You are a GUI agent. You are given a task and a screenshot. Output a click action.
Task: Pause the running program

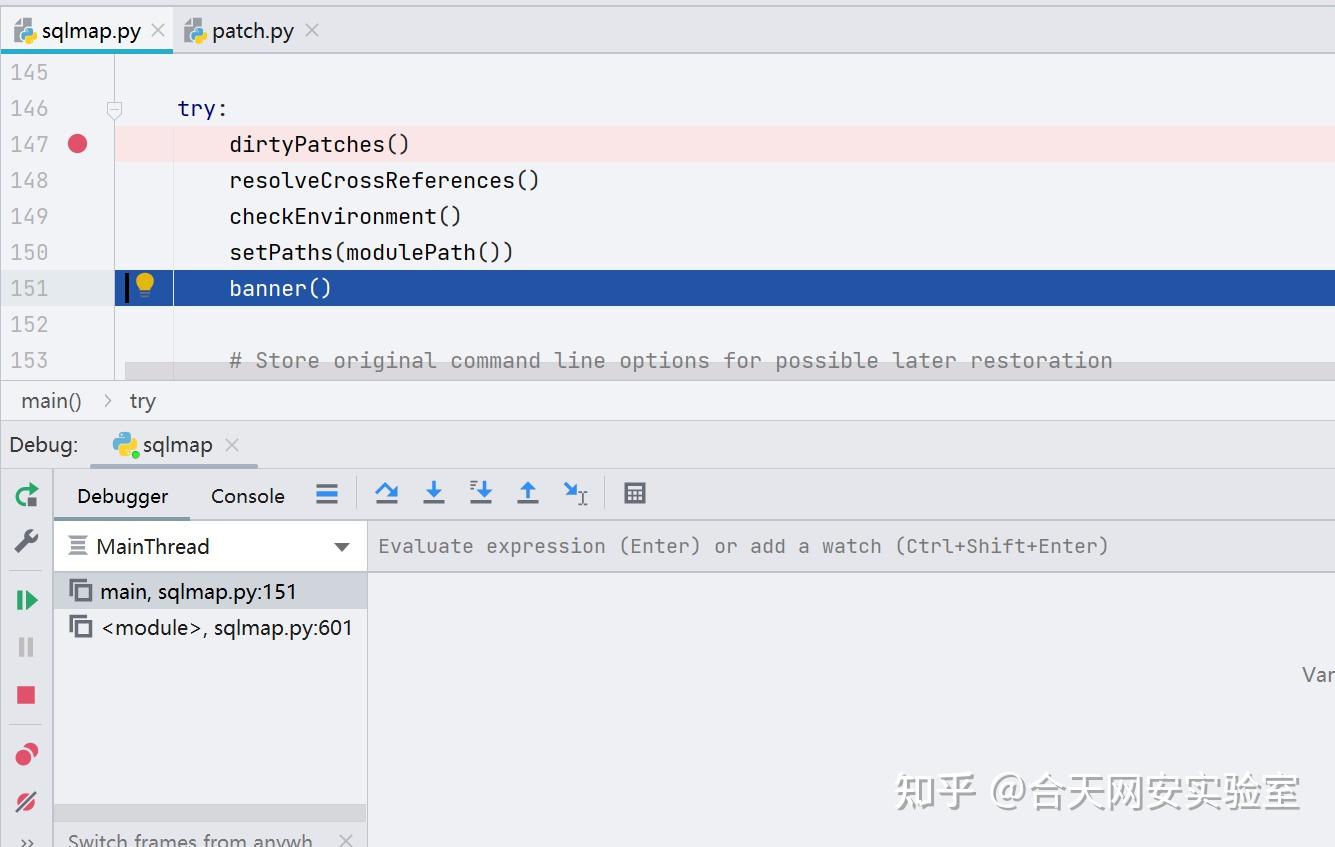26,646
